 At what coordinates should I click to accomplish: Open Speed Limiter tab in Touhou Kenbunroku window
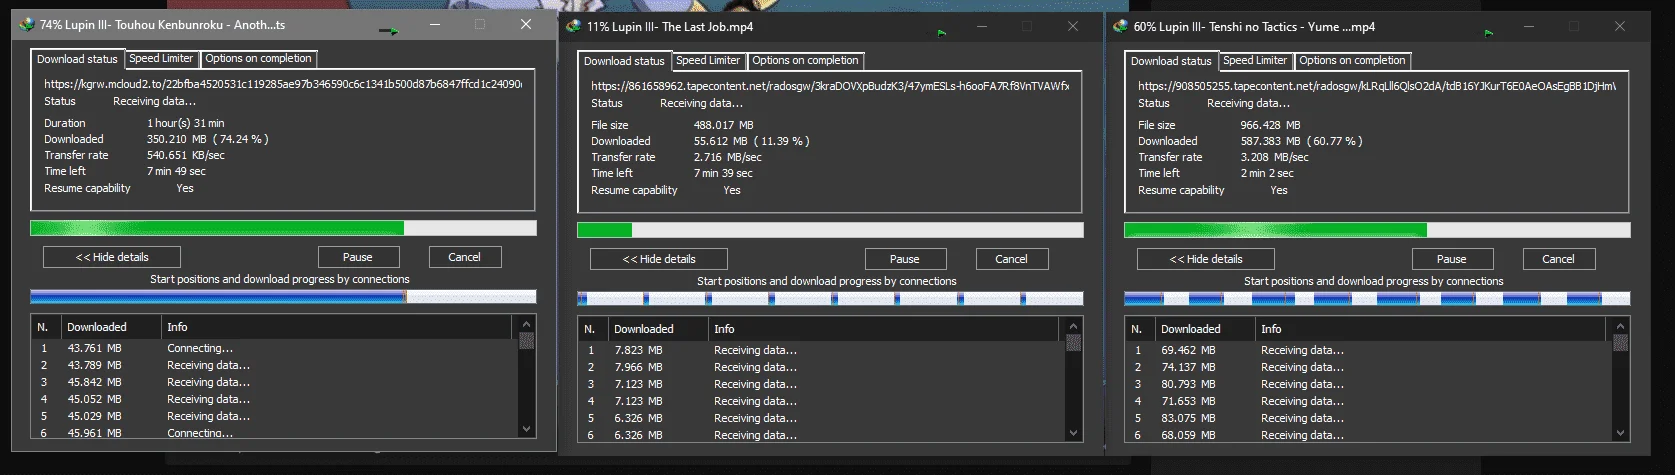click(x=161, y=59)
